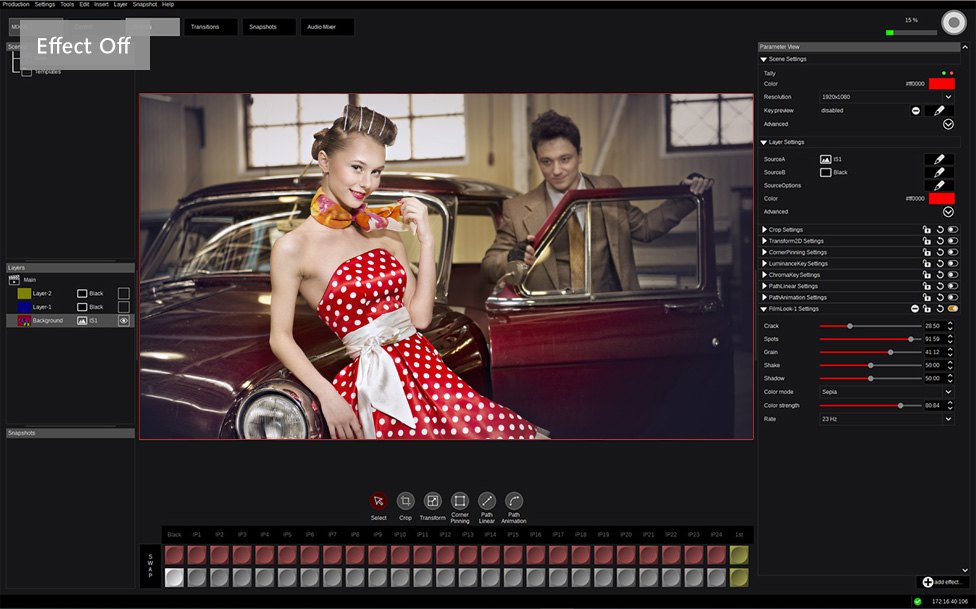Switch to the Transitions tab
Viewport: 976px width, 609px height.
pyautogui.click(x=210, y=27)
